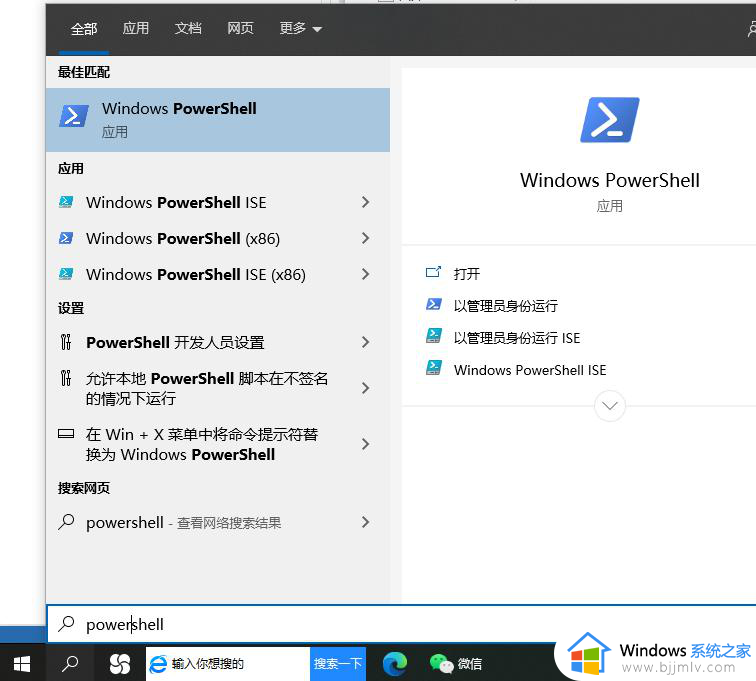The height and width of the screenshot is (681, 756).
Task: Click the PowerShell ISE (x86) result icon
Action: [66, 274]
